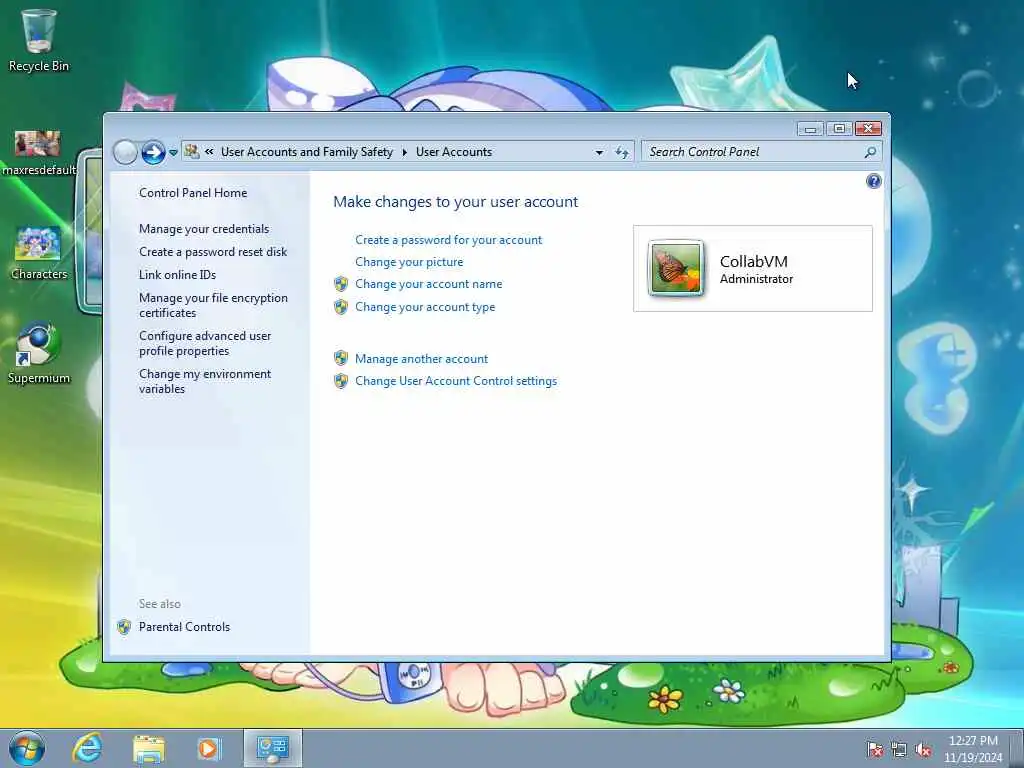1024x768 pixels.
Task: Expand the breadcrumb arrow before User Accounts
Action: (404, 152)
